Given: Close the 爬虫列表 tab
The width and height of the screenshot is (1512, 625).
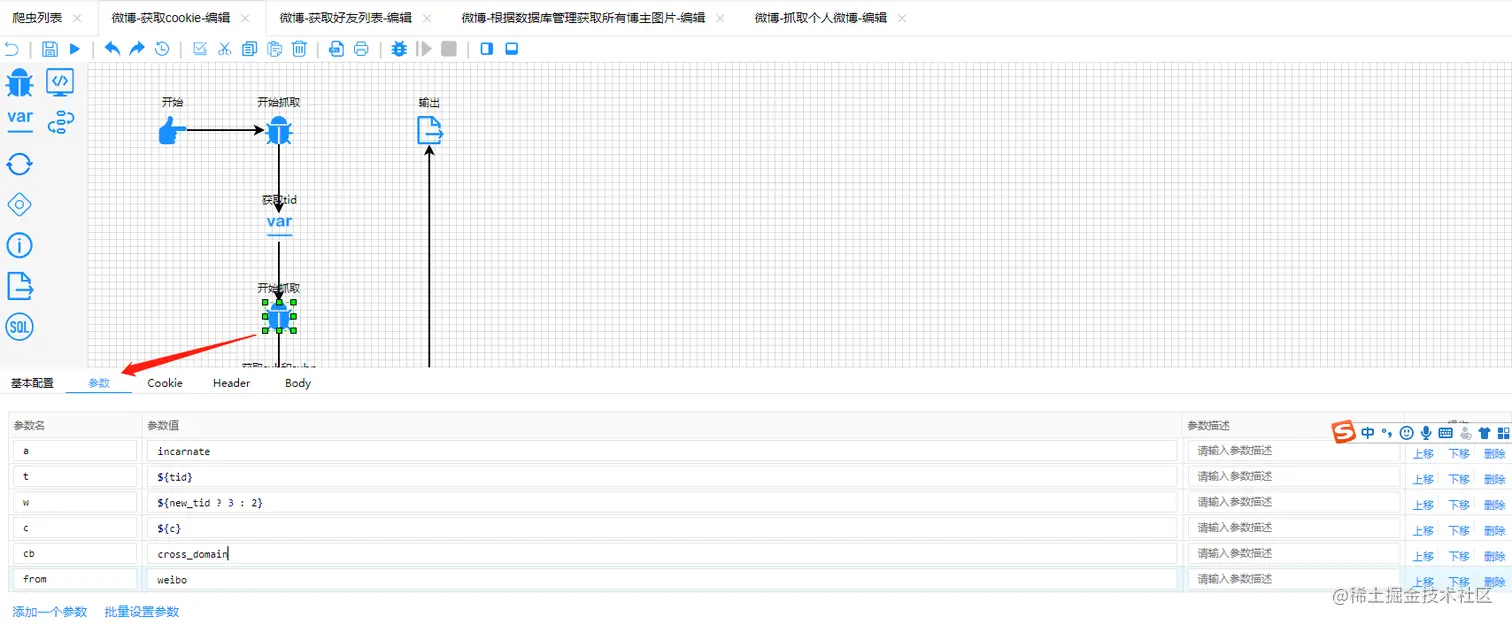Looking at the screenshot, I should coord(77,18).
